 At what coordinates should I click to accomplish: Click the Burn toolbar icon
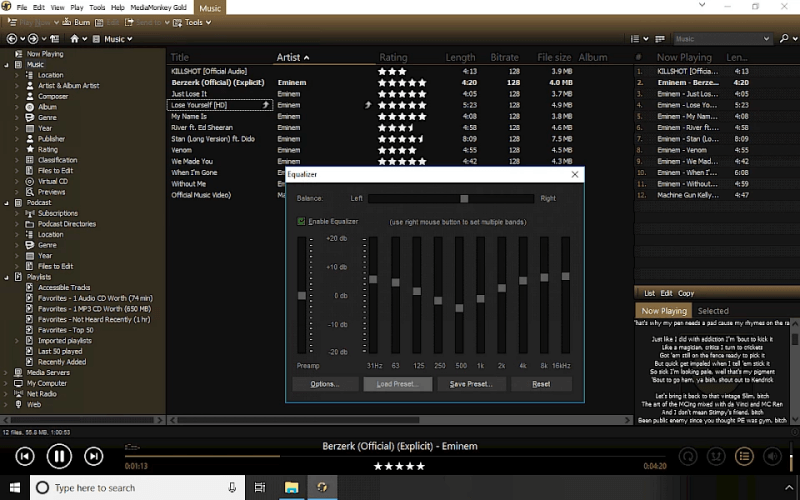pos(80,22)
